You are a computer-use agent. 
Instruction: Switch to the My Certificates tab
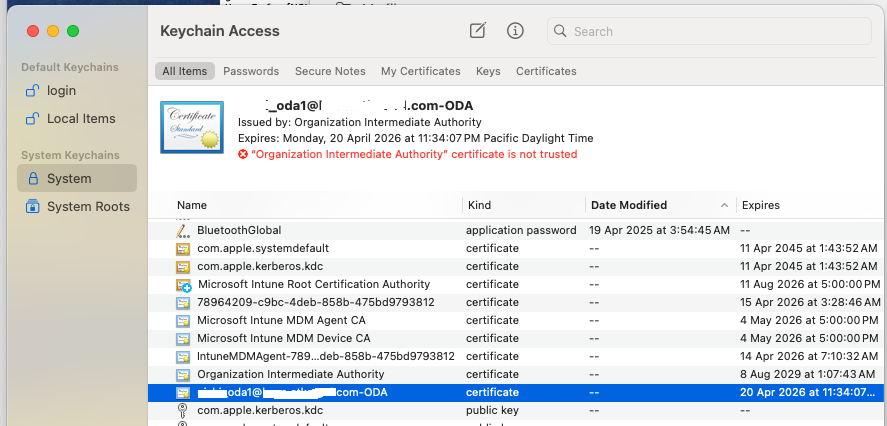point(421,71)
